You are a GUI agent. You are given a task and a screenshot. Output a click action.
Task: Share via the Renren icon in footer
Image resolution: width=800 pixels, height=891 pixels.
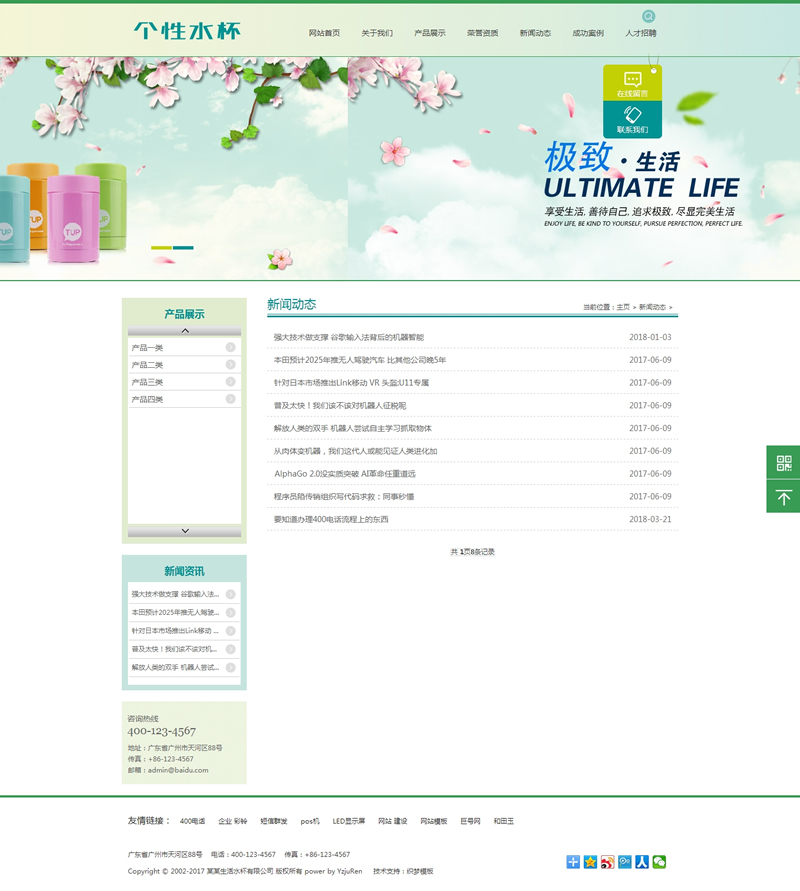pyautogui.click(x=642, y=862)
